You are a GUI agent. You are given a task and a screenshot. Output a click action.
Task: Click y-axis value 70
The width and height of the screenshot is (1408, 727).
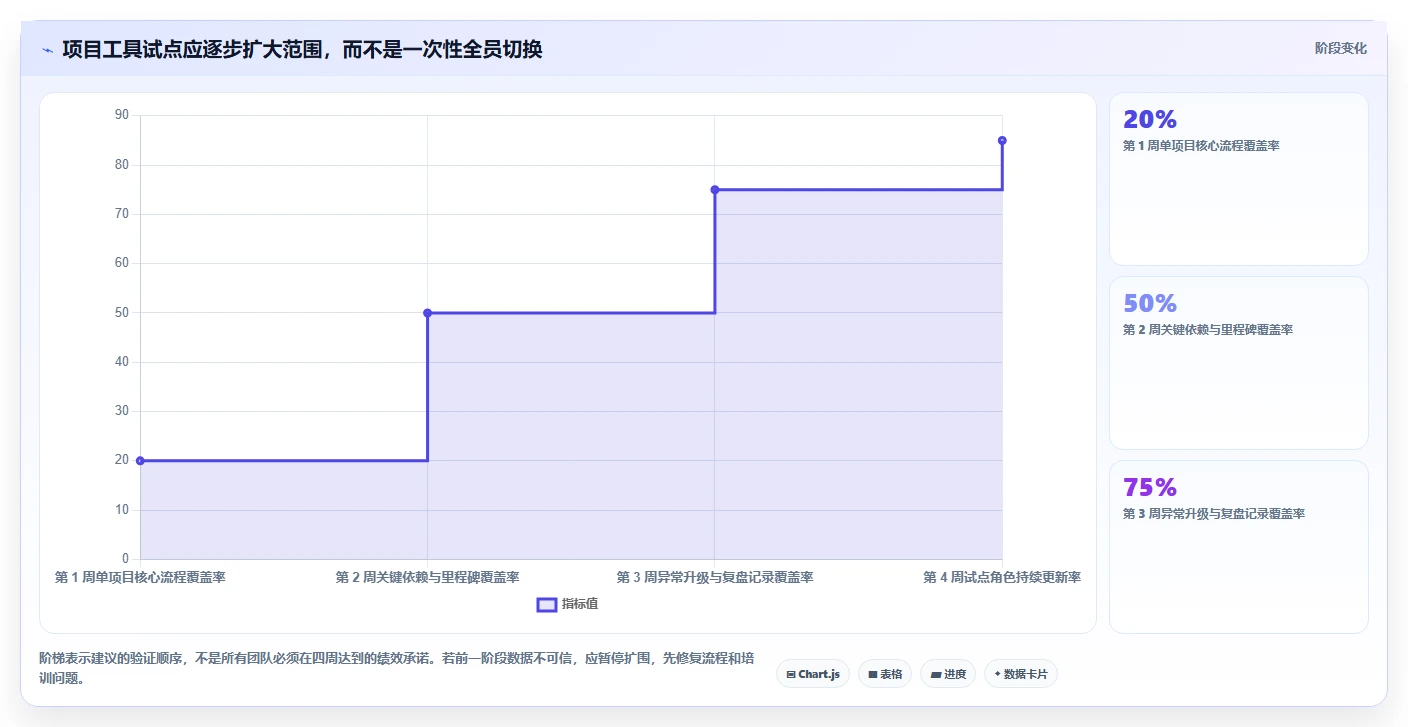[122, 214]
